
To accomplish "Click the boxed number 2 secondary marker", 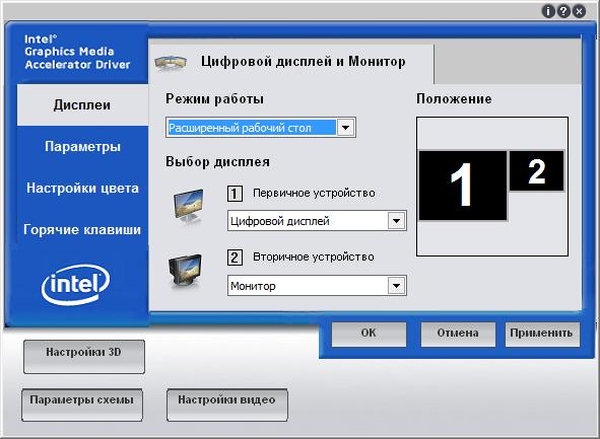I will [x=235, y=258].
